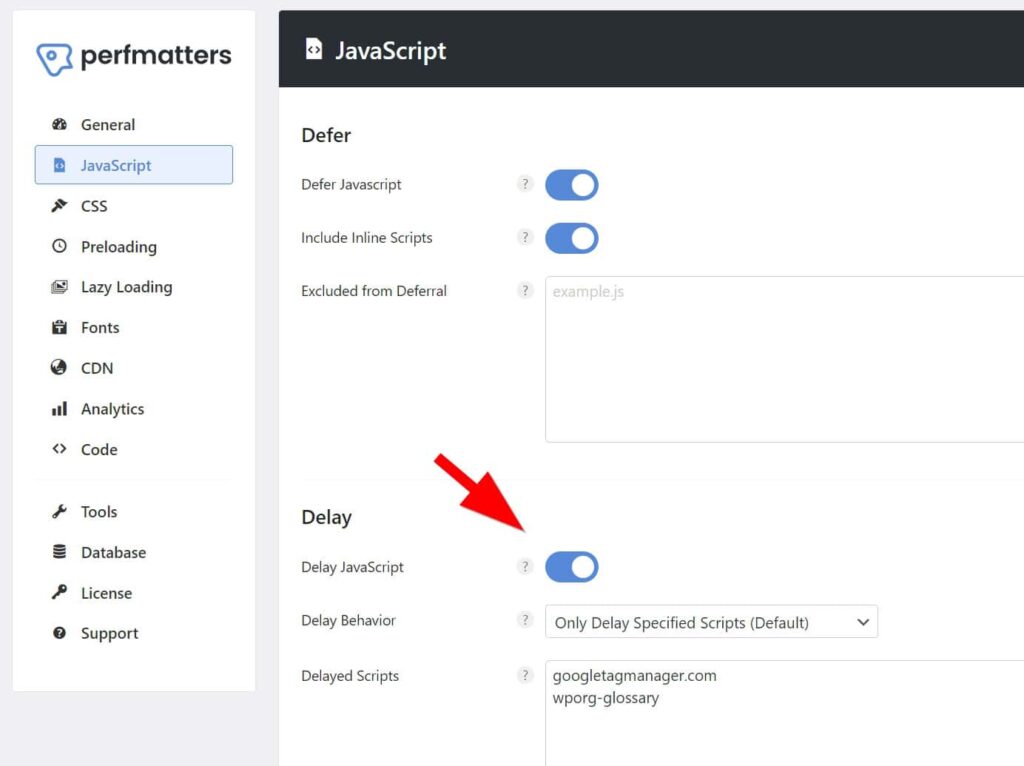This screenshot has width=1024, height=766.
Task: Switch to the CSS tab
Action: click(x=94, y=206)
